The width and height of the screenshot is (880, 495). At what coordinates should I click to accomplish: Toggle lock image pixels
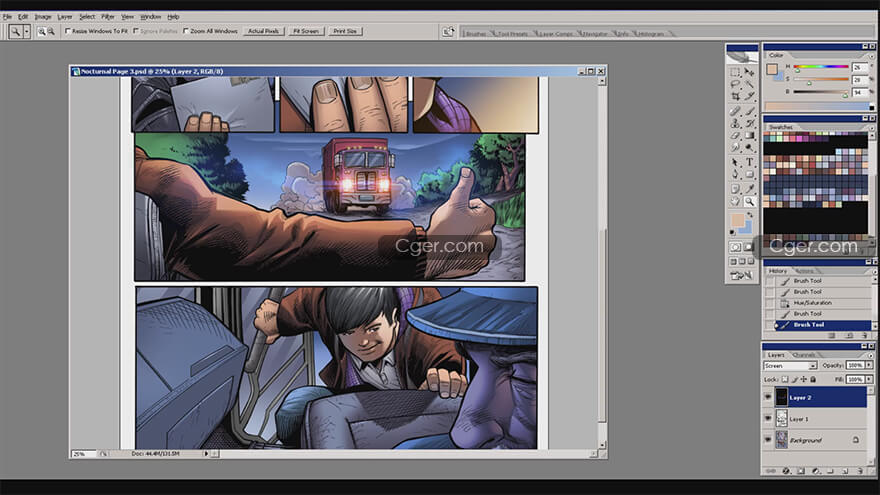click(795, 380)
